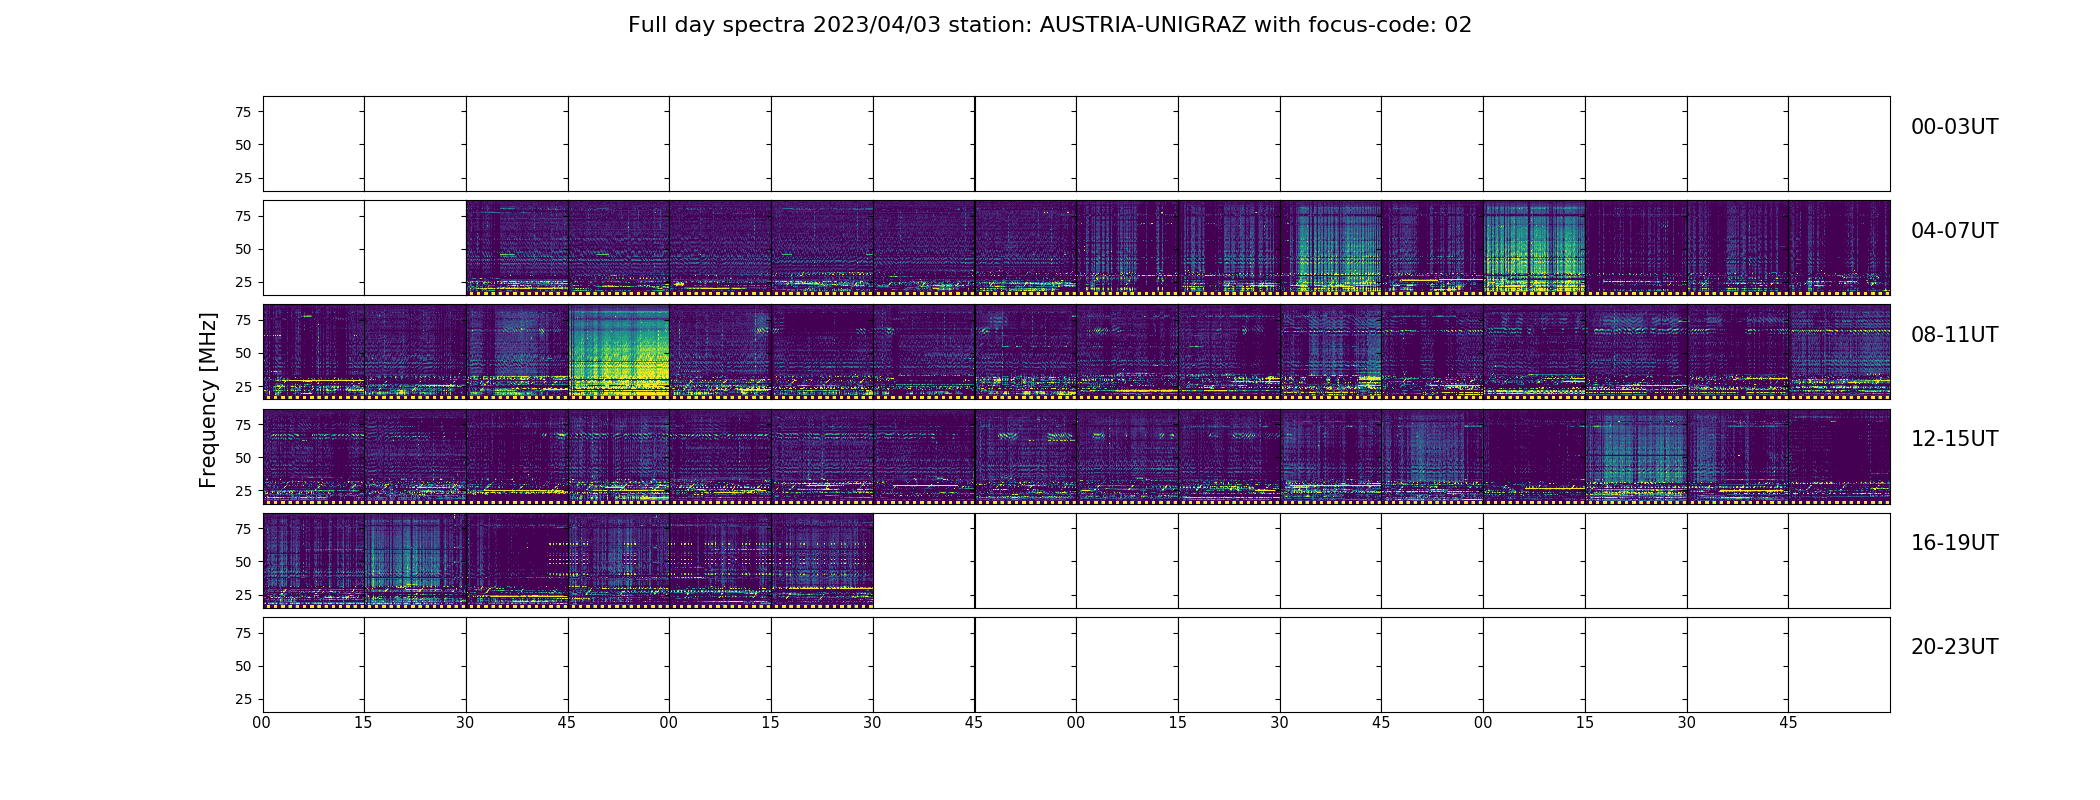Click the first spectrogram panel in the 12-15UT row
2100x800 pixels.
click(x=313, y=456)
